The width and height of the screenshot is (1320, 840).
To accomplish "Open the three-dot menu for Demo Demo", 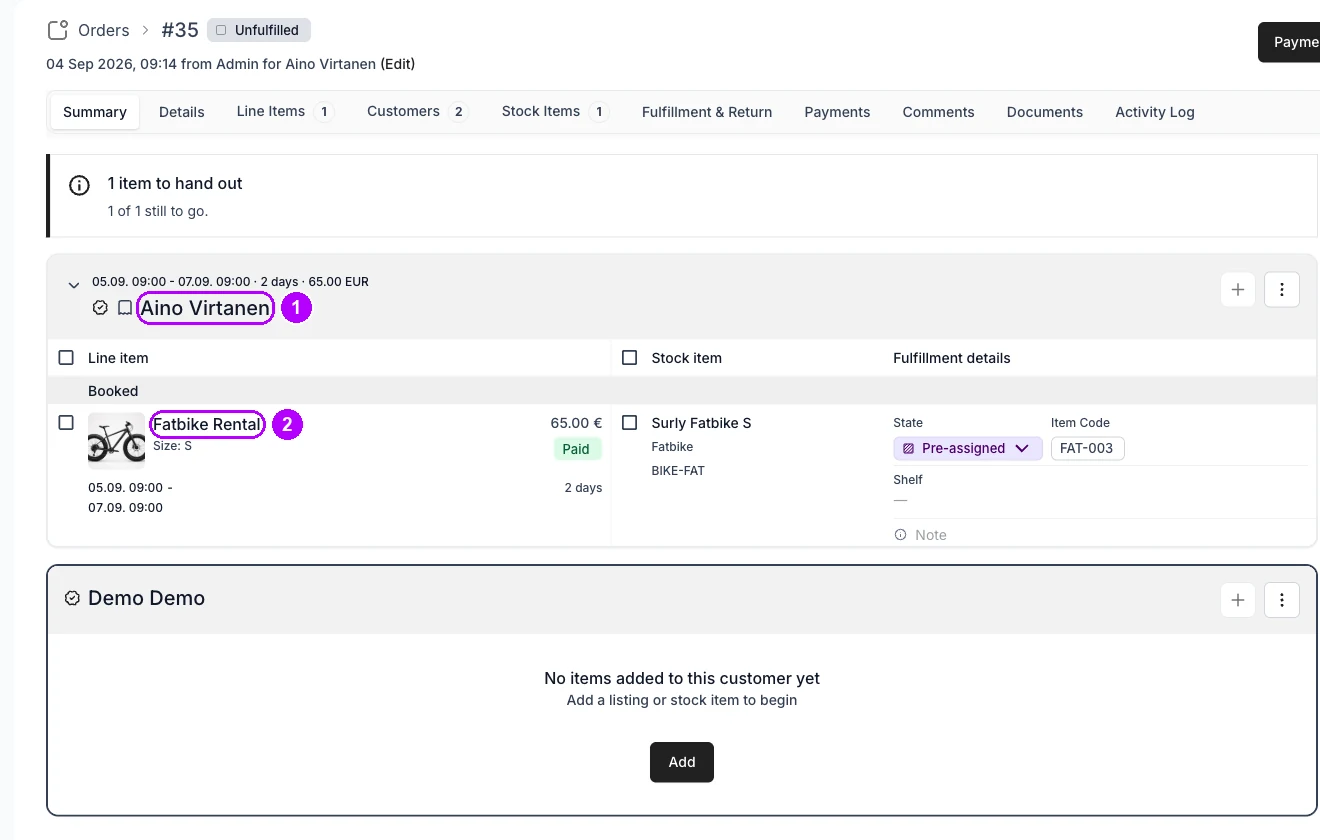I will [1282, 600].
